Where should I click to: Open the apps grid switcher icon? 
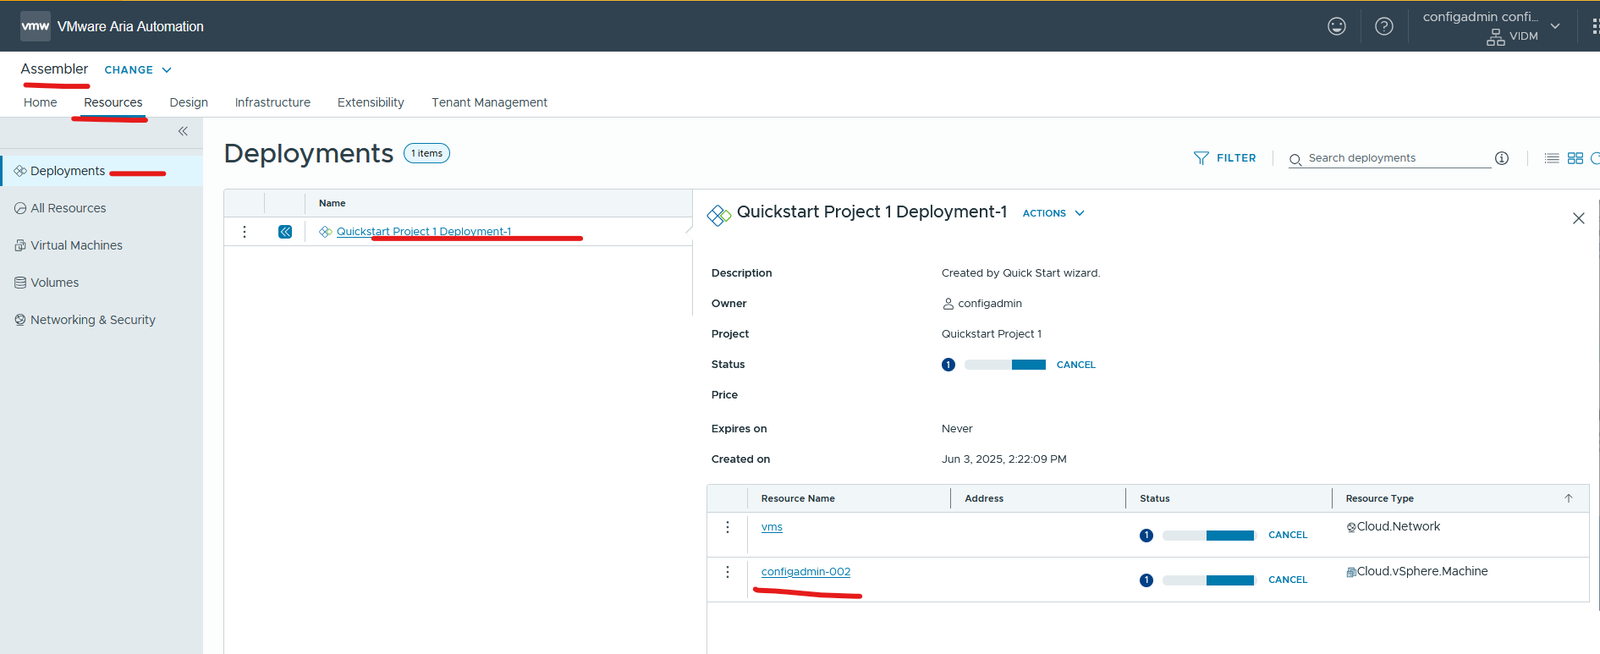click(1595, 26)
